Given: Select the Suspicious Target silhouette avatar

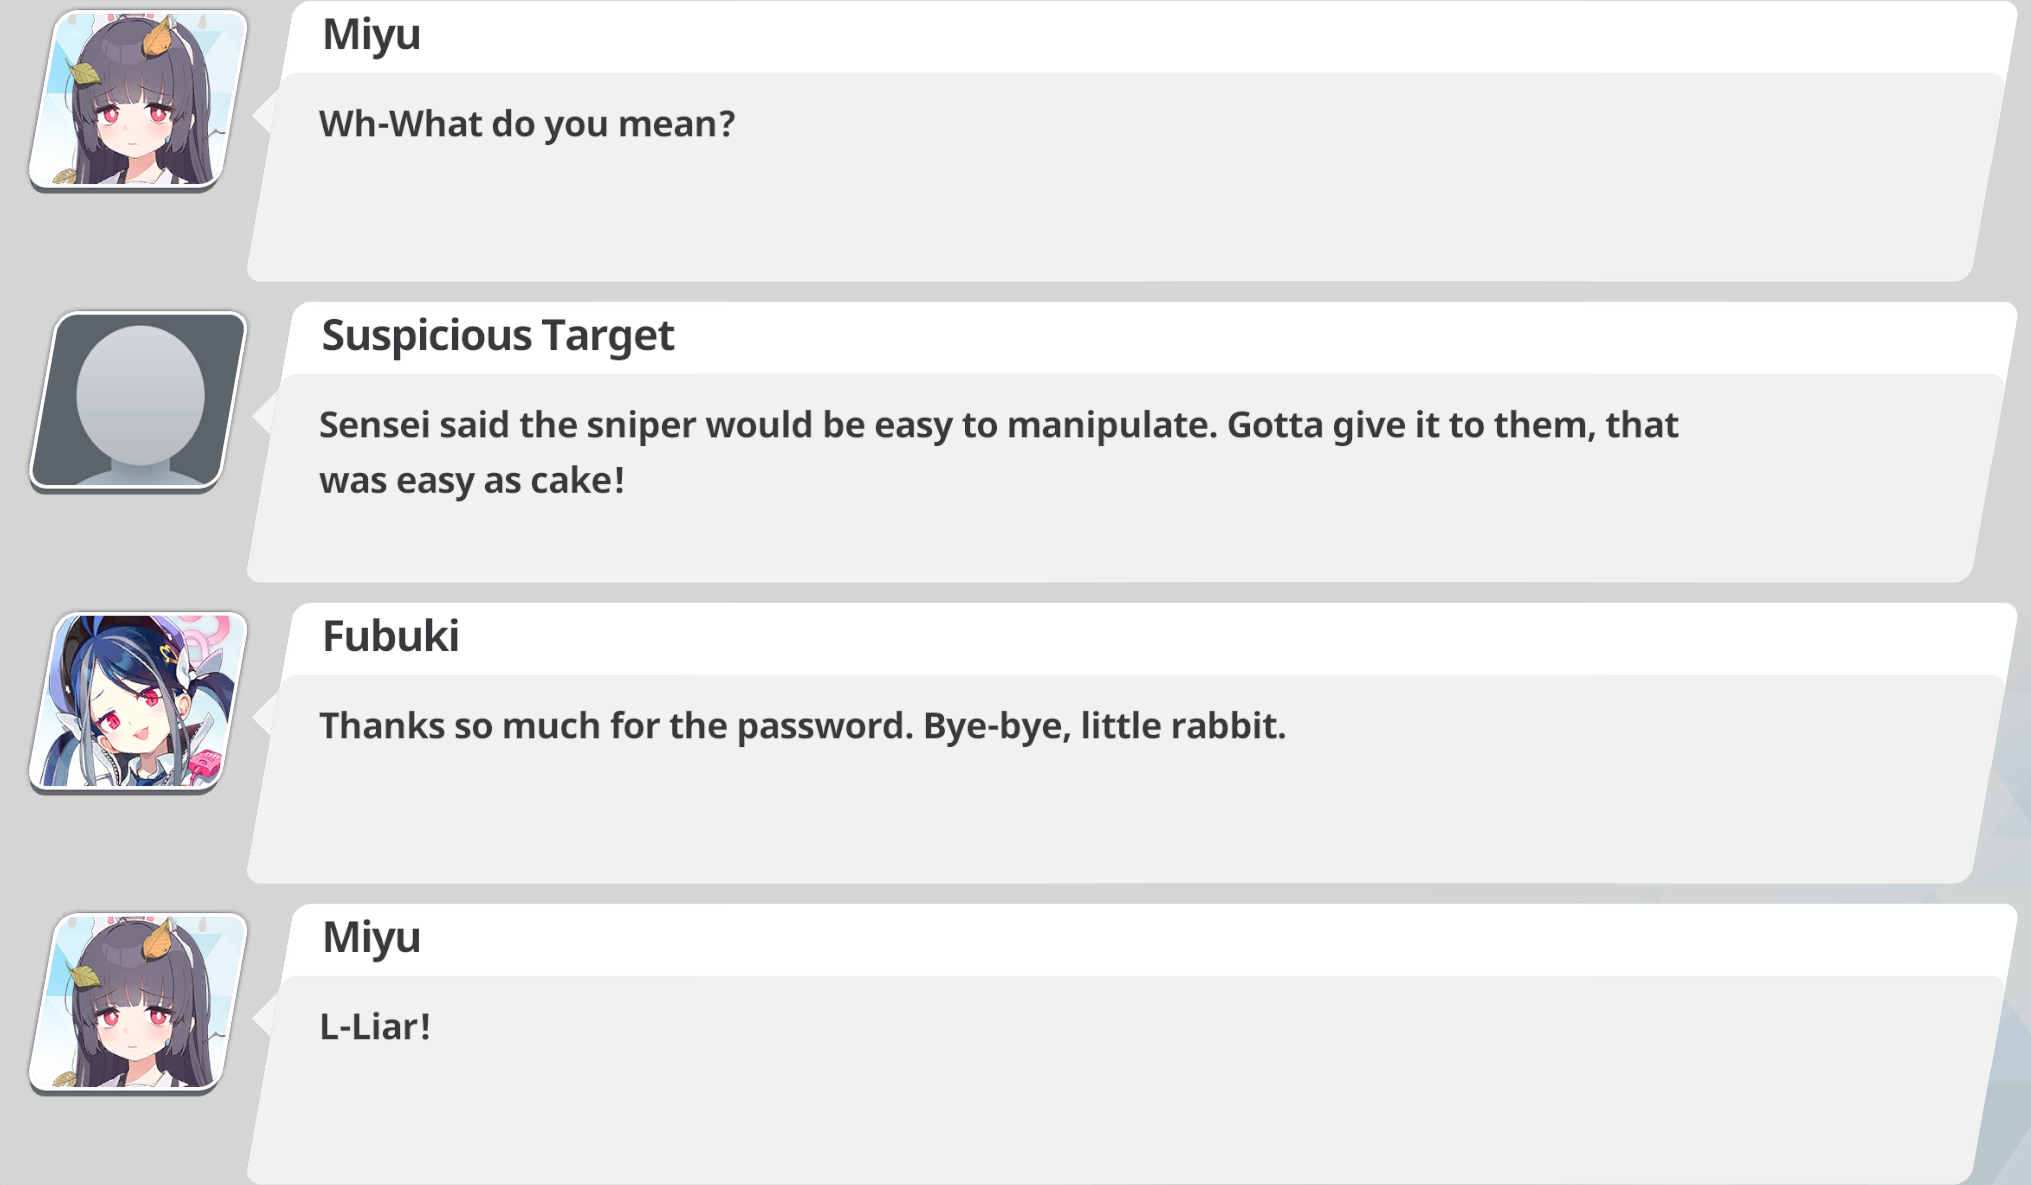Looking at the screenshot, I should tap(138, 400).
